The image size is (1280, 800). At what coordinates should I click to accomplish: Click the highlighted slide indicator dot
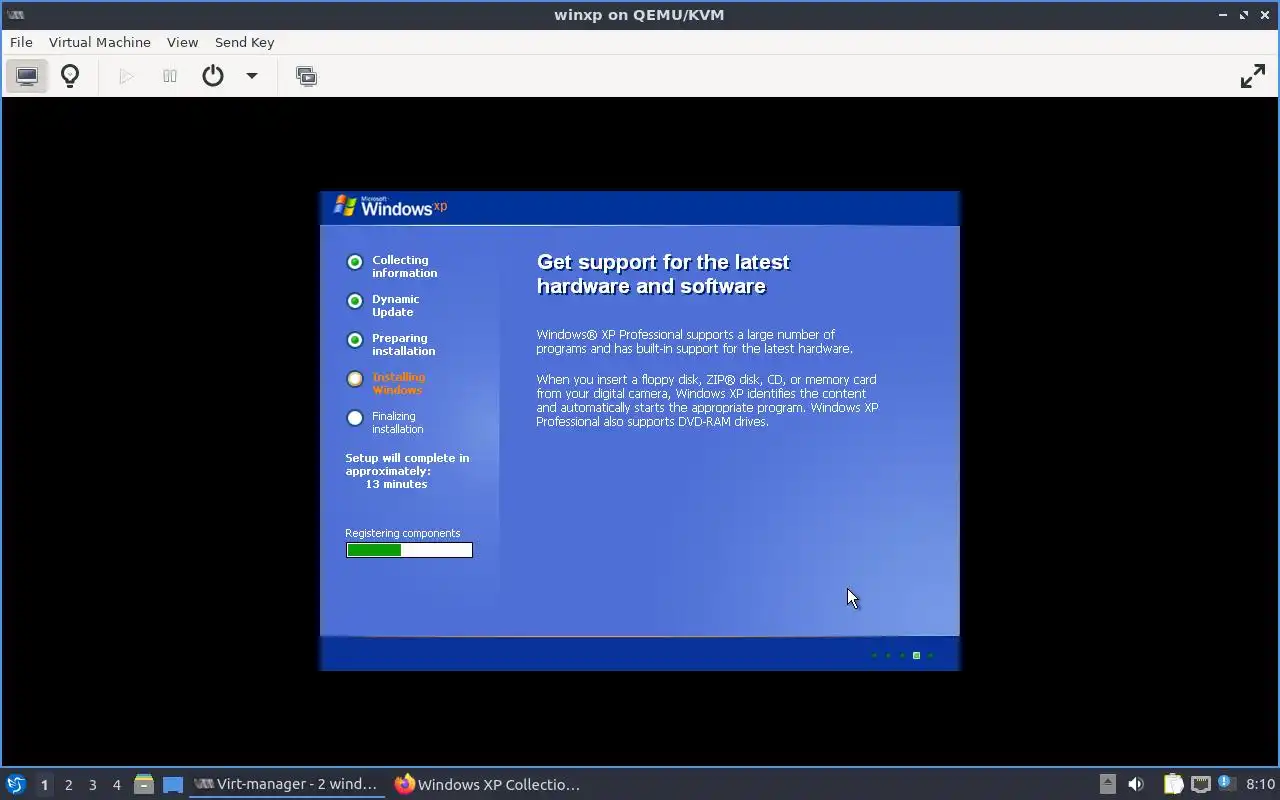[x=916, y=656]
